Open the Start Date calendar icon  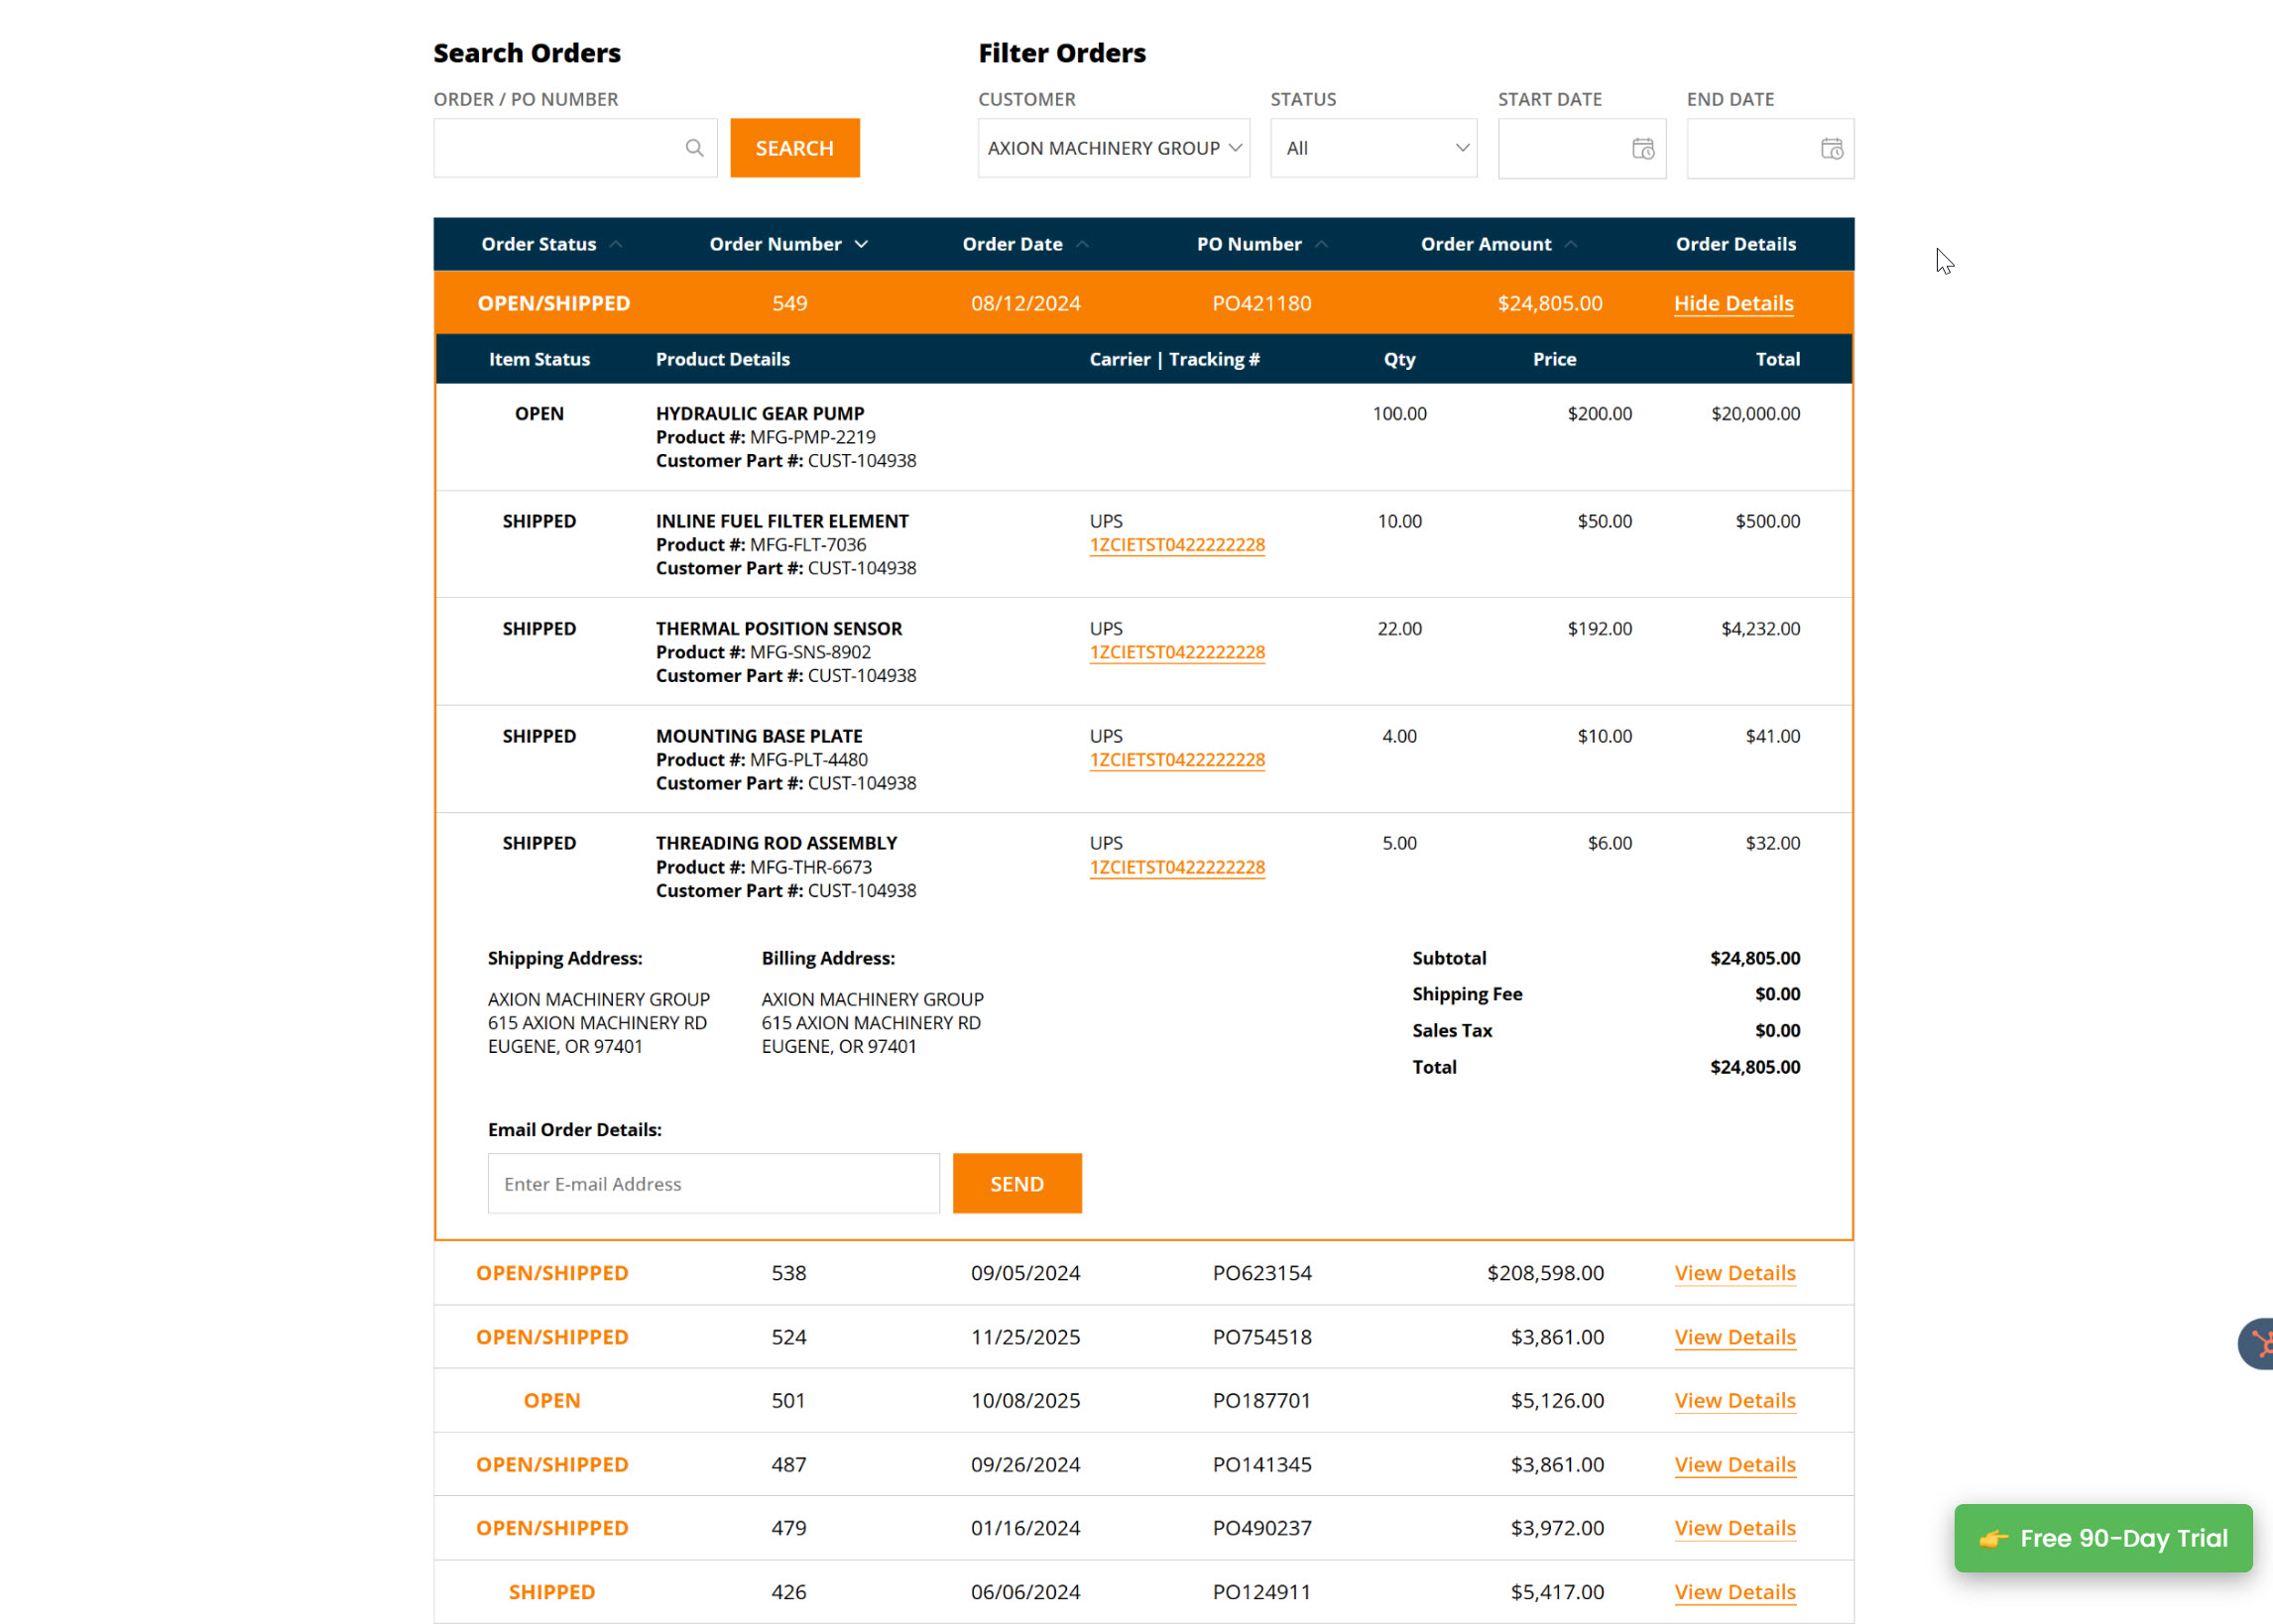click(x=1643, y=149)
